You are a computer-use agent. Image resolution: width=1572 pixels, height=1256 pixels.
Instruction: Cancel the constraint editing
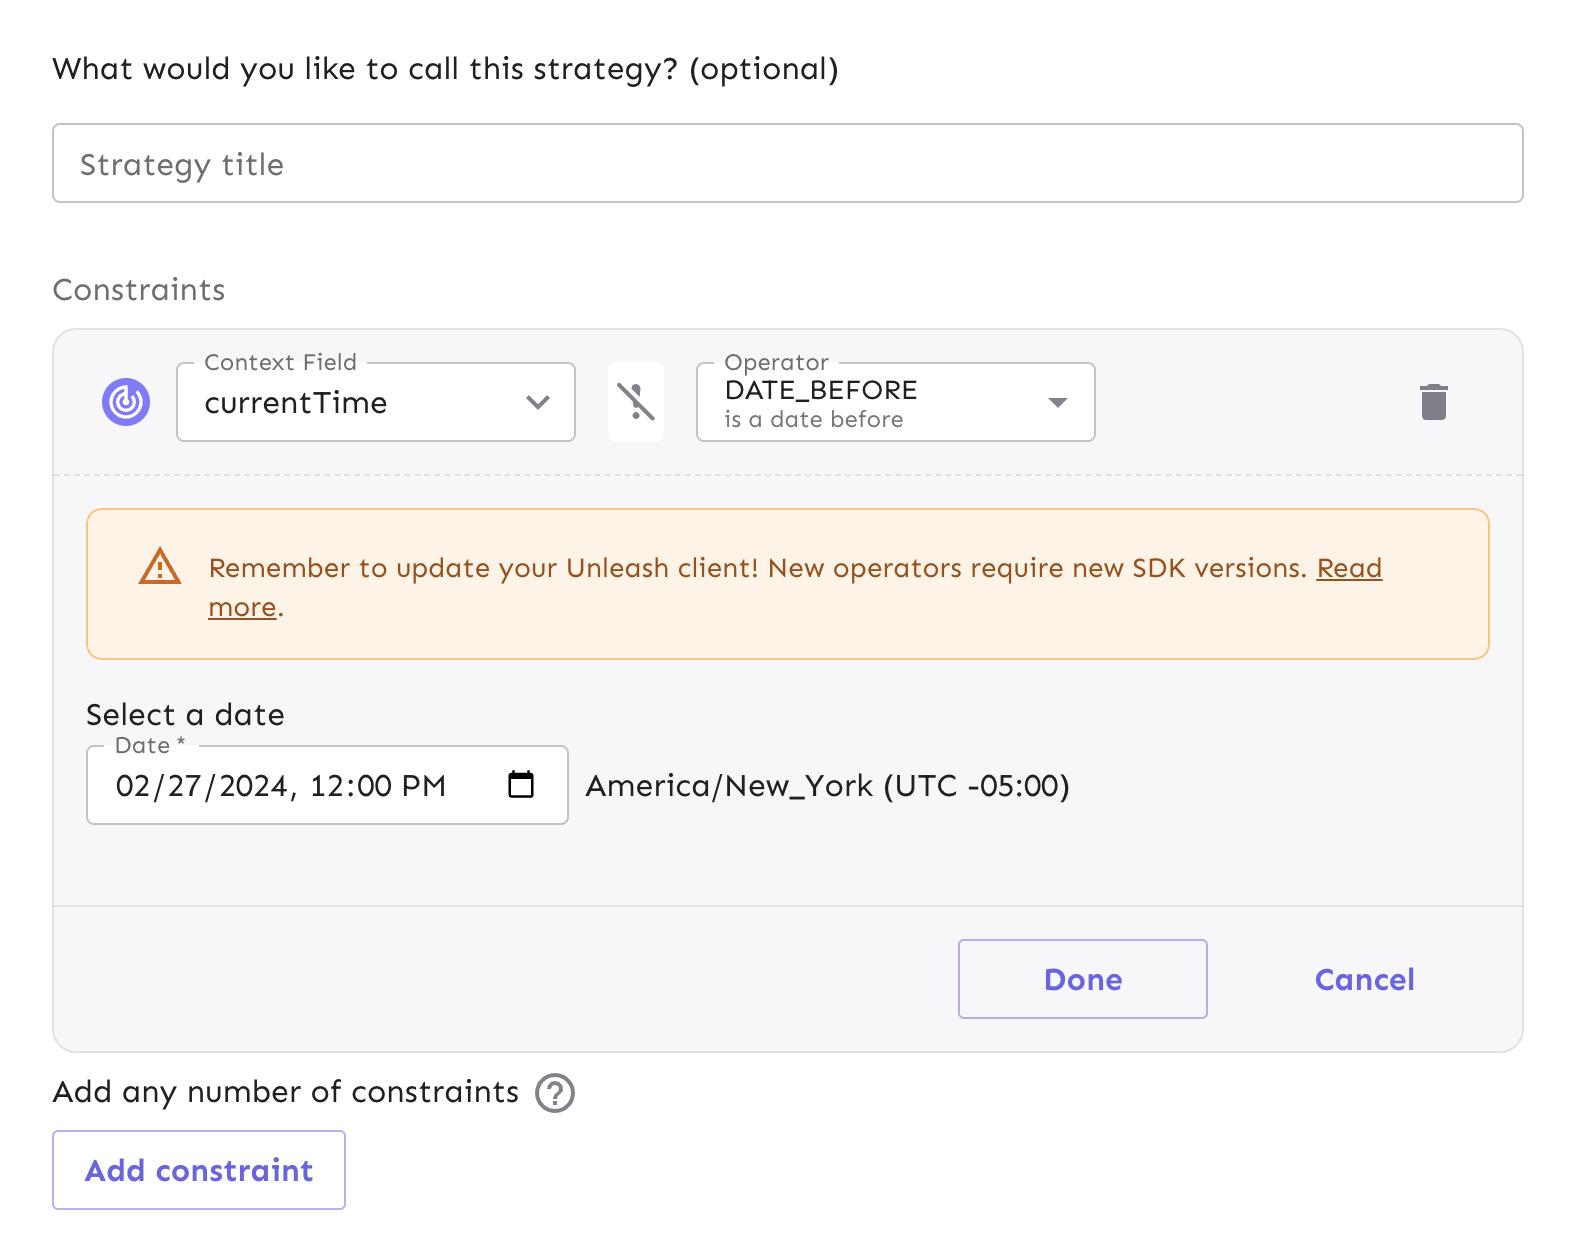coord(1364,979)
